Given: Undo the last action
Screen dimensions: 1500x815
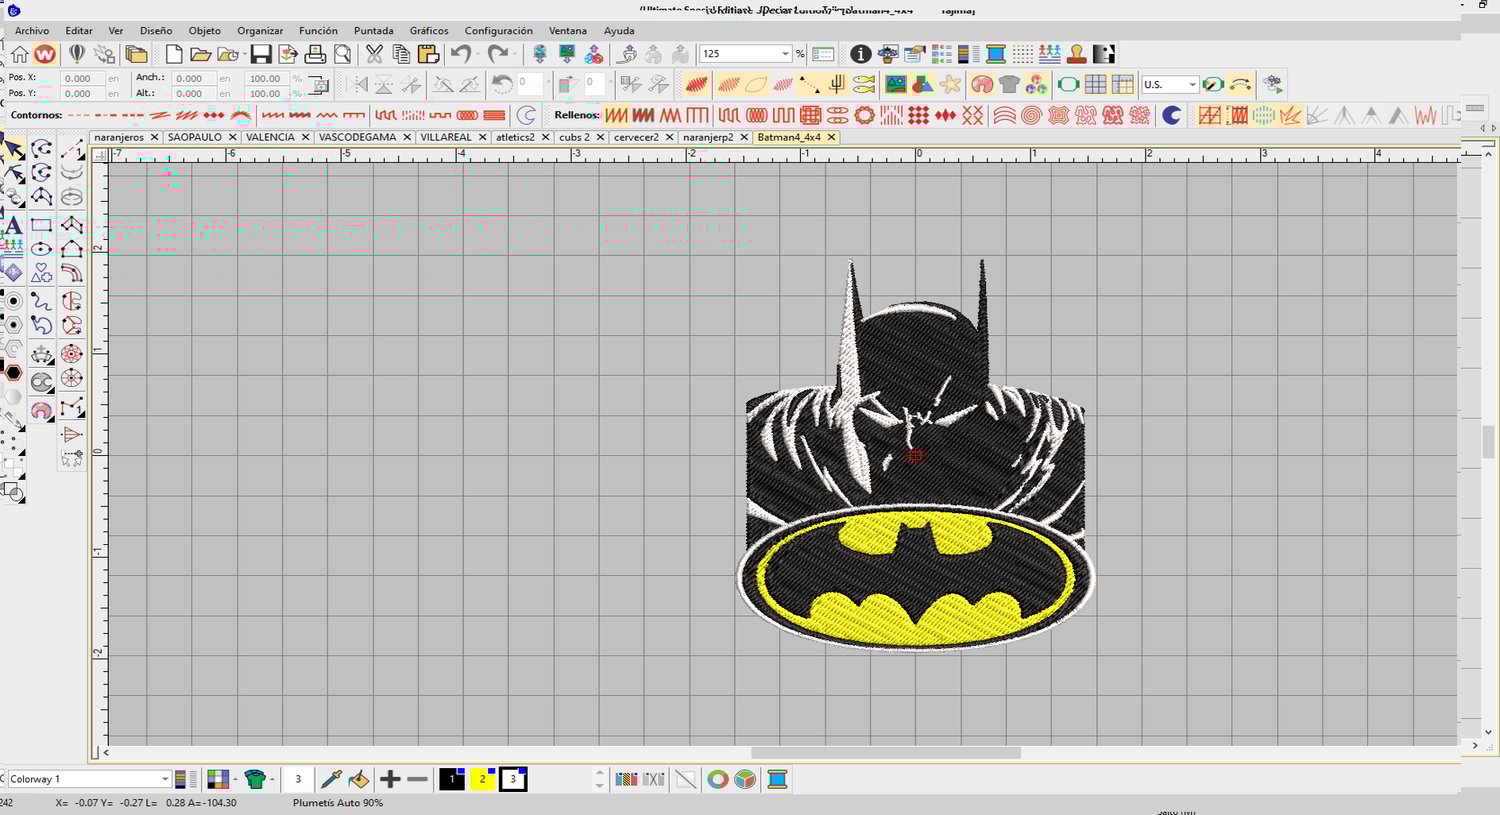Looking at the screenshot, I should click(460, 54).
